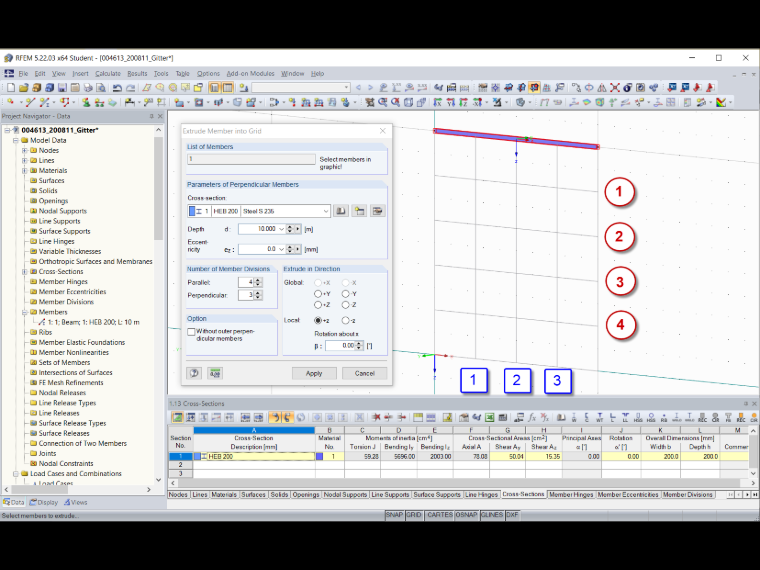Click the View in Y direction icon

(450, 102)
